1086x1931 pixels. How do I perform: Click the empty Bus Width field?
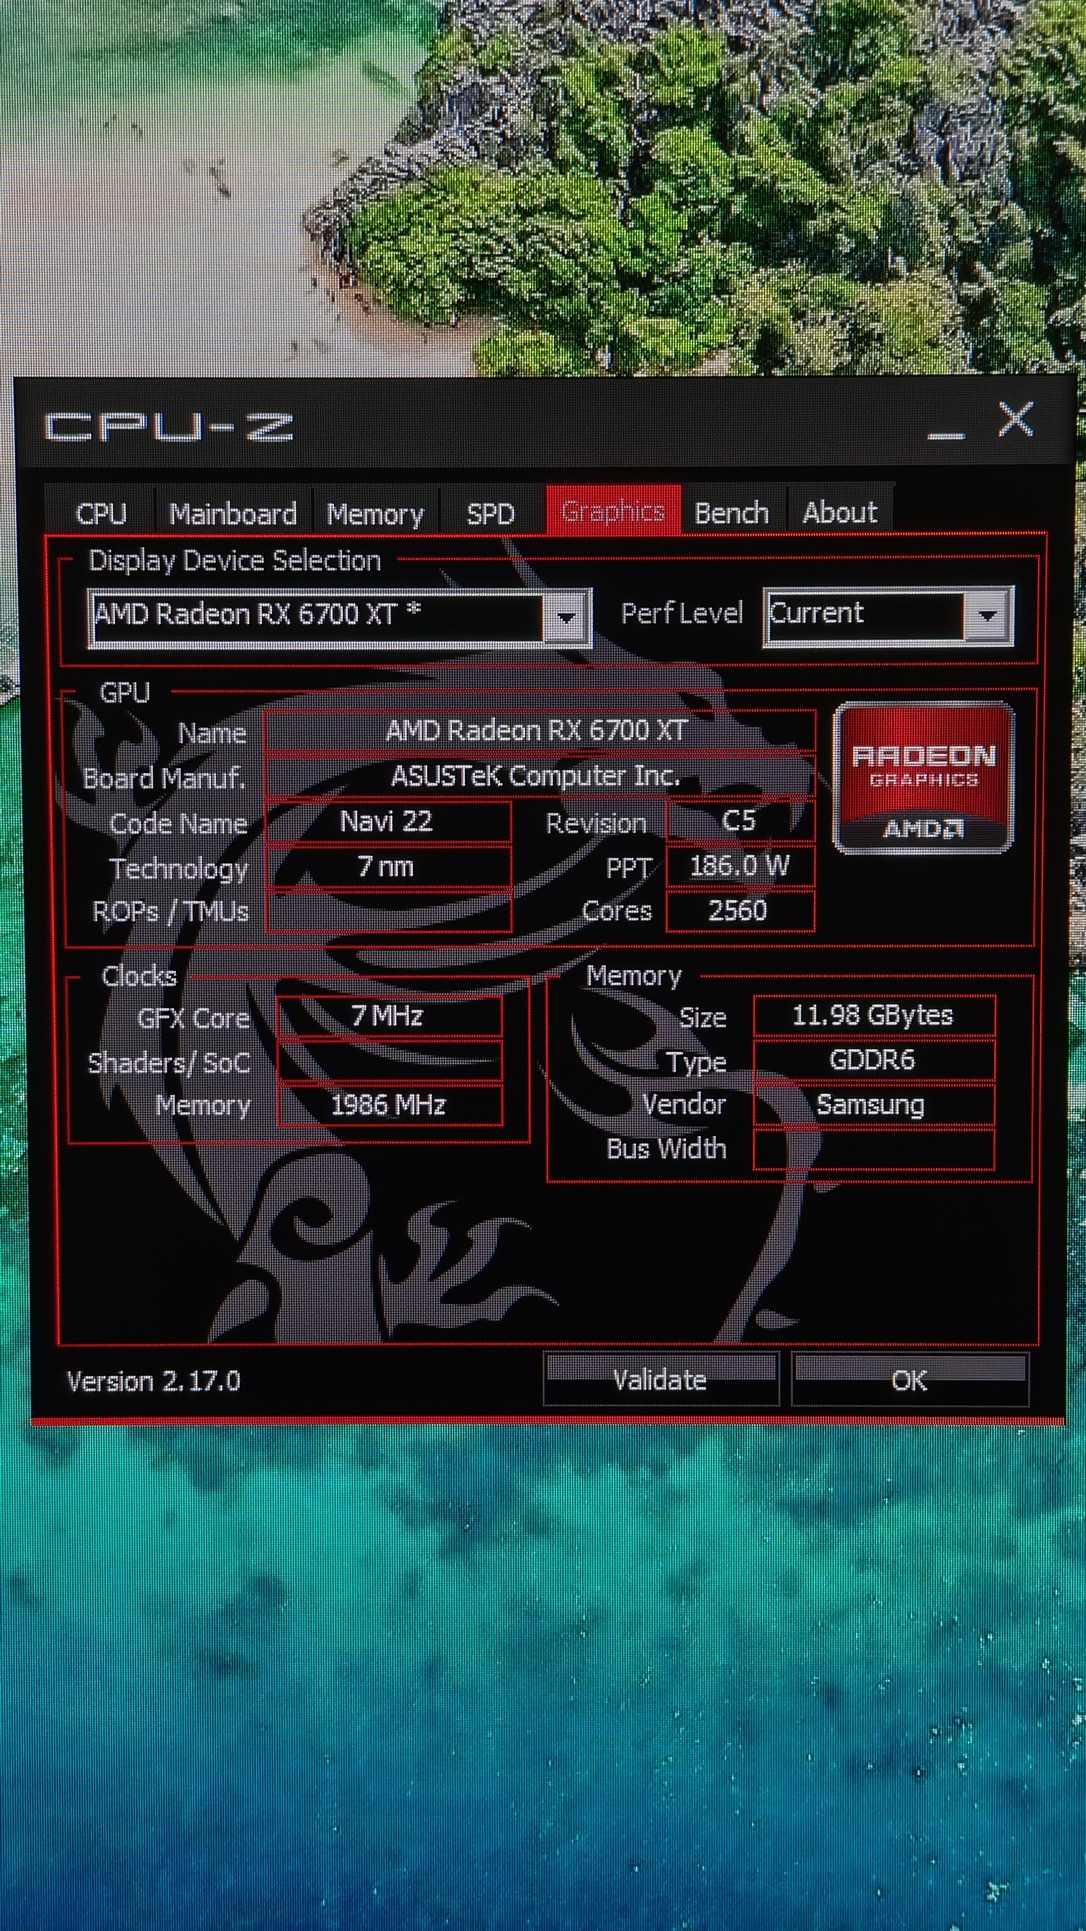point(874,1149)
